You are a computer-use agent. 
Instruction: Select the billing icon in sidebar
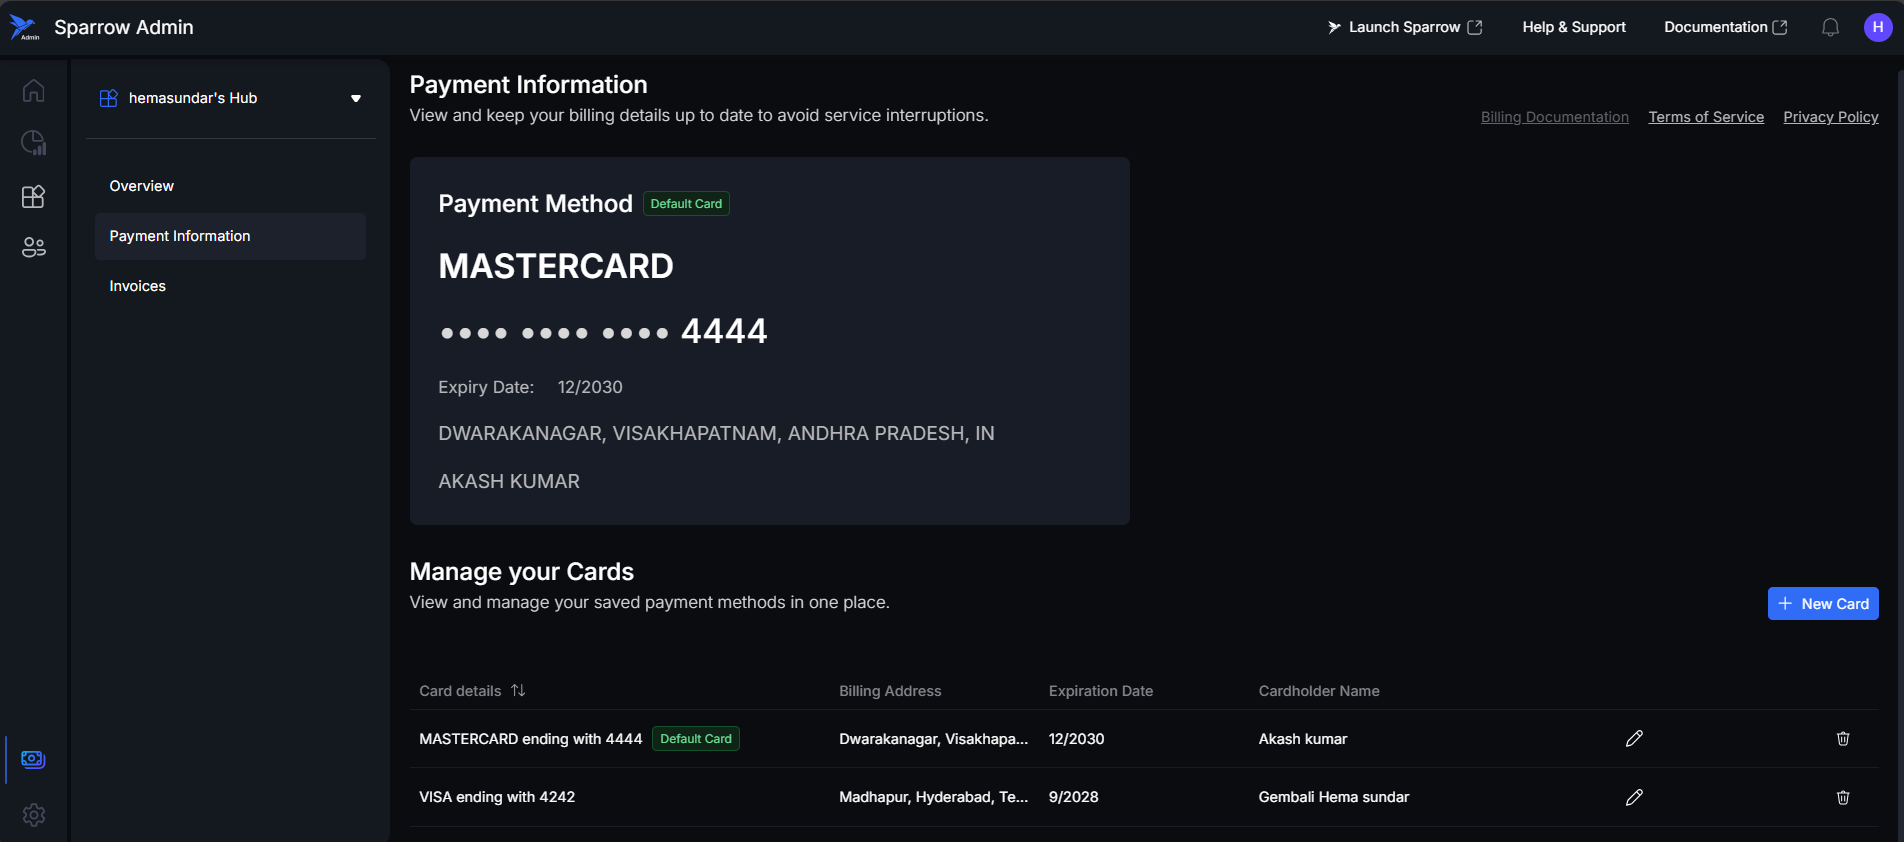pyautogui.click(x=33, y=760)
